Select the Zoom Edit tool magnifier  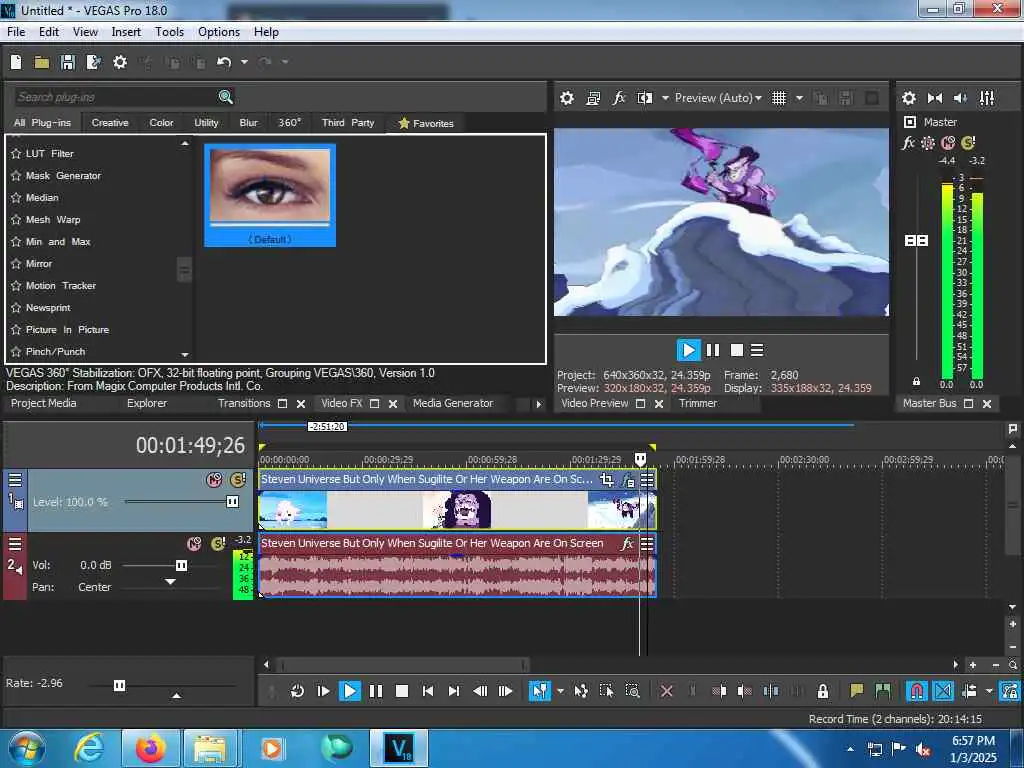pyautogui.click(x=632, y=691)
